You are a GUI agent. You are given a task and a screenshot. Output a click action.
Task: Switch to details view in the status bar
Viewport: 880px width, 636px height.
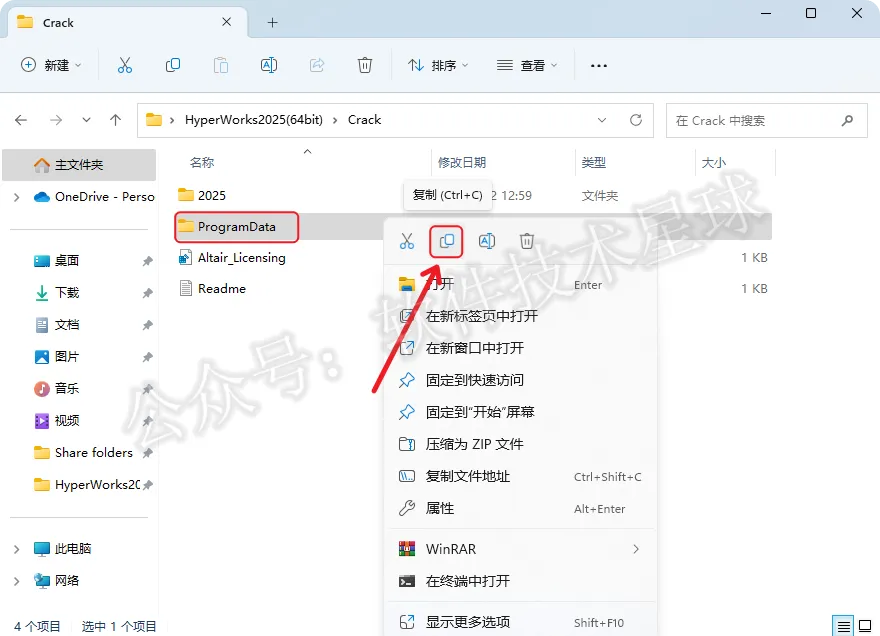pyautogui.click(x=843, y=626)
